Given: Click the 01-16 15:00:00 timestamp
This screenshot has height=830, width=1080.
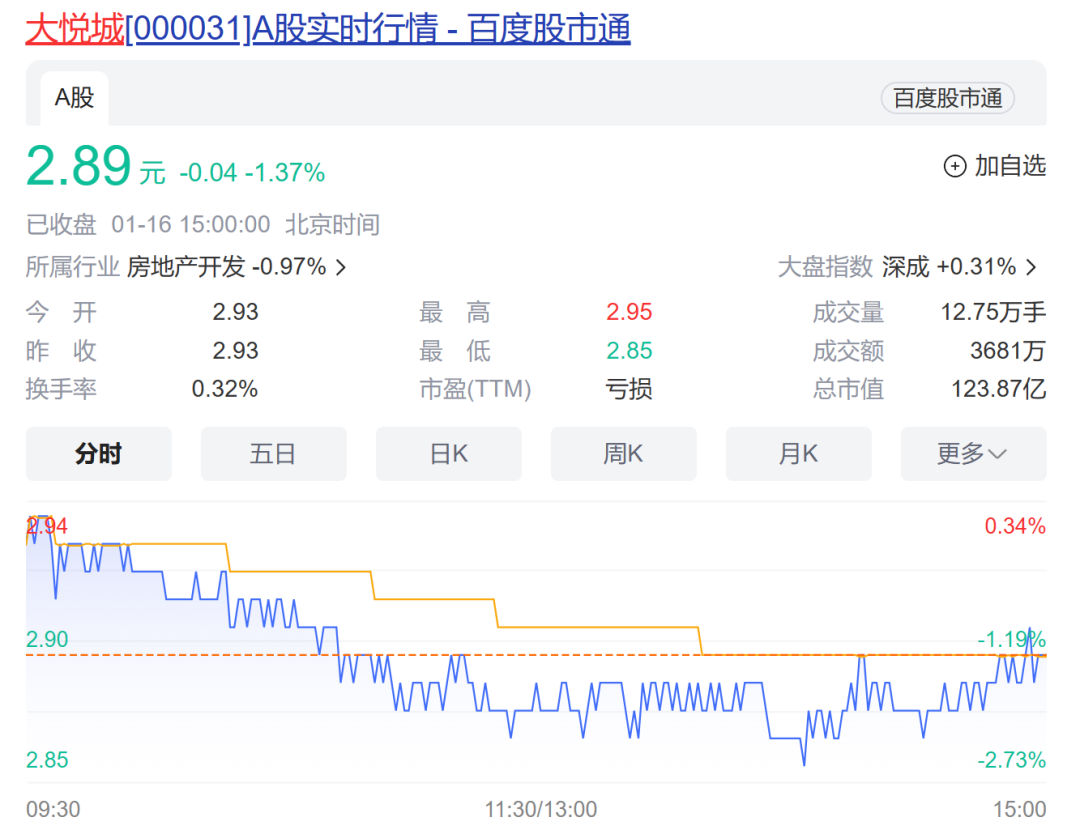Looking at the screenshot, I should (191, 225).
